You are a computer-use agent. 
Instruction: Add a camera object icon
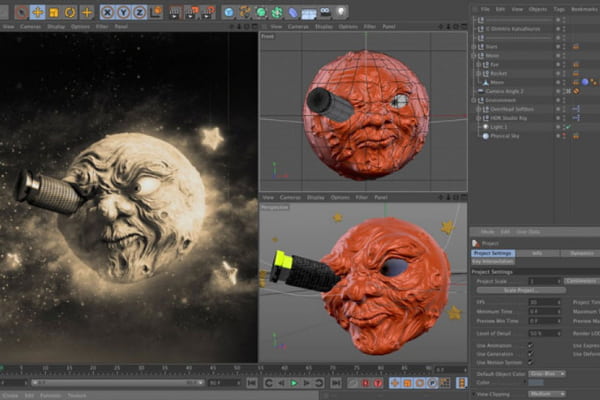325,13
